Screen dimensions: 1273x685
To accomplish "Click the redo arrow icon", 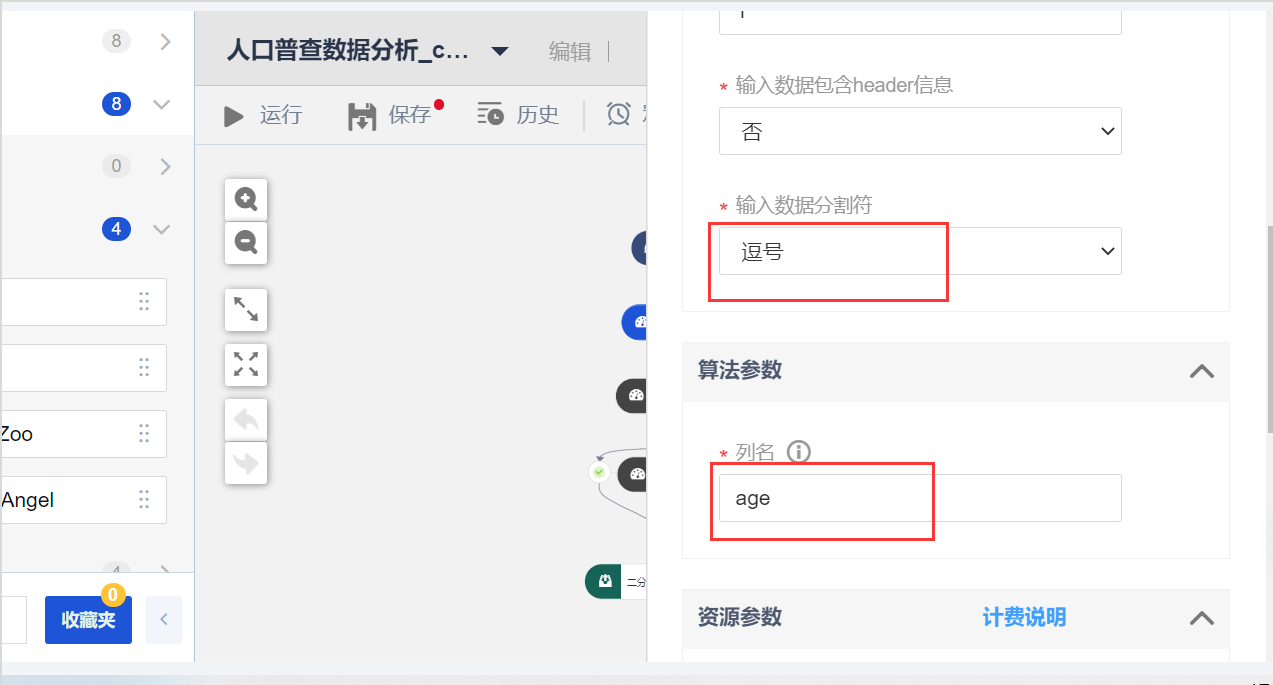I will click(x=246, y=463).
